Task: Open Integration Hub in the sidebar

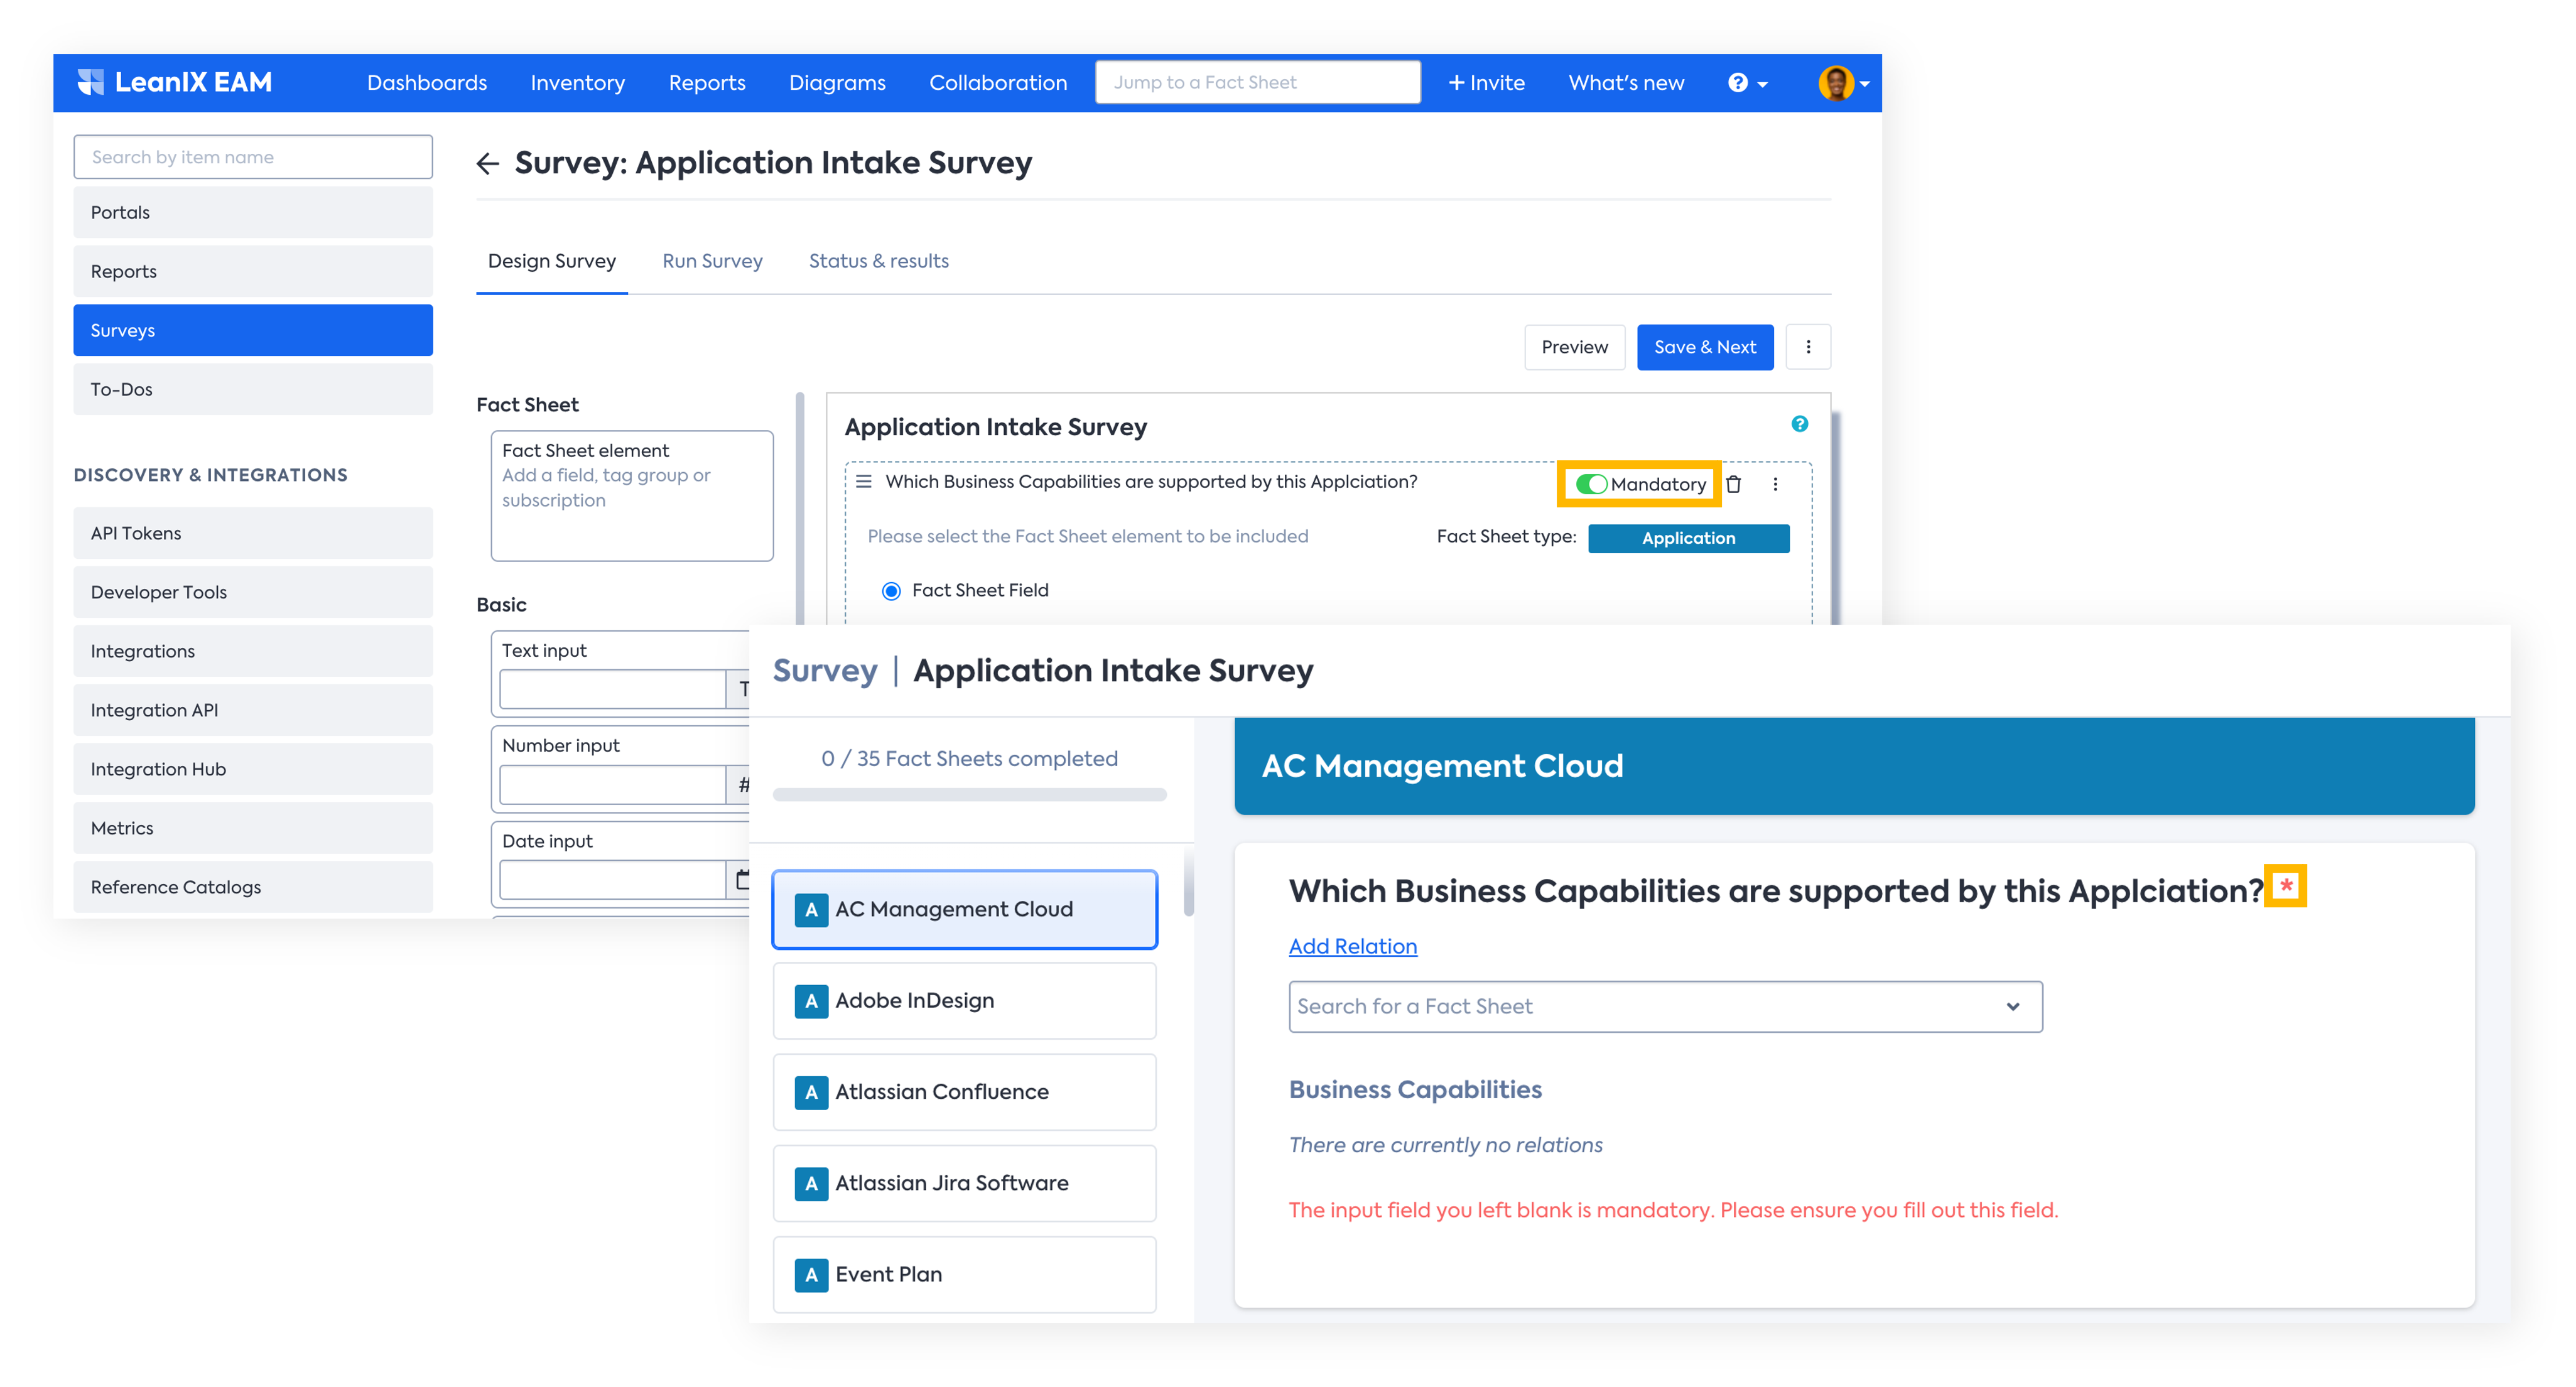Action: tap(253, 769)
